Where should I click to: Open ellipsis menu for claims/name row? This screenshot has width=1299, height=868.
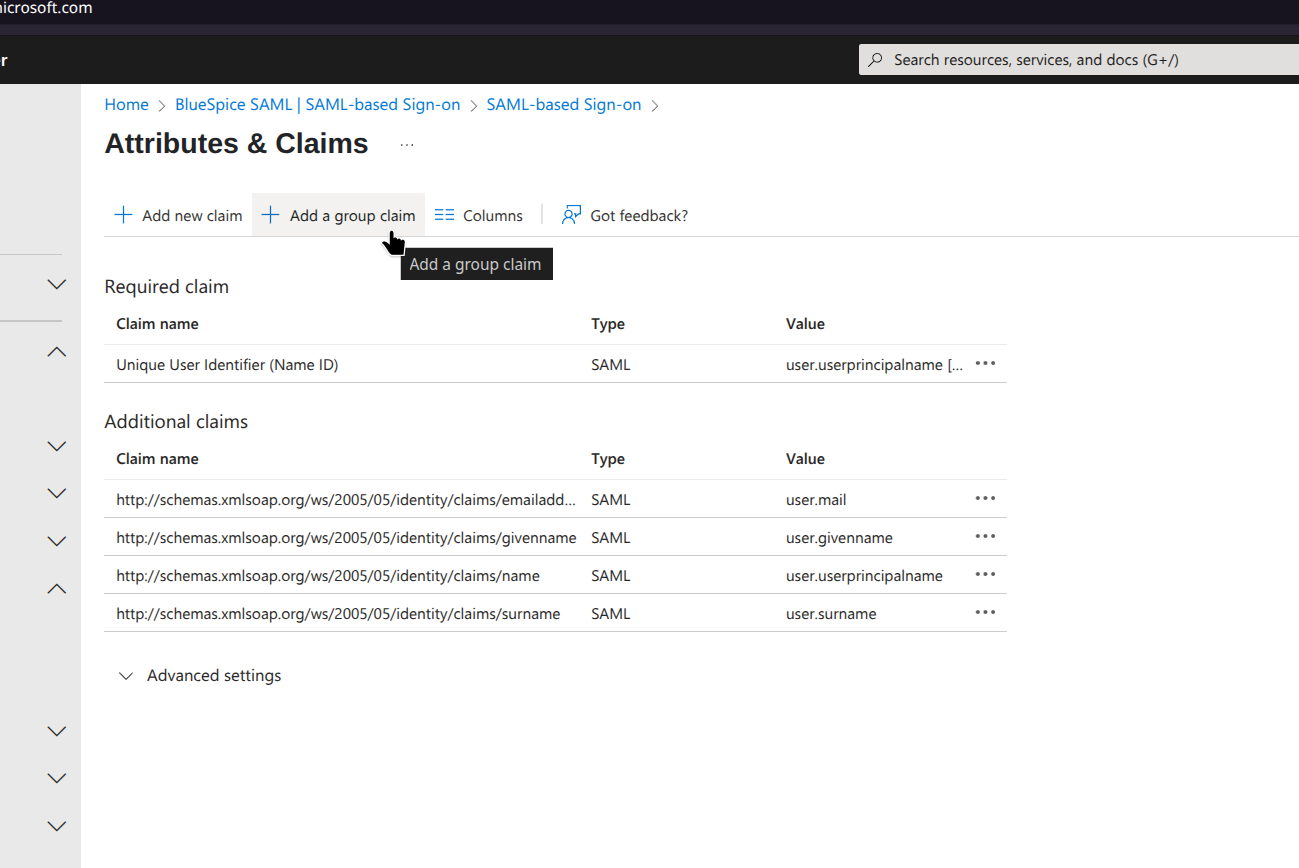(985, 575)
